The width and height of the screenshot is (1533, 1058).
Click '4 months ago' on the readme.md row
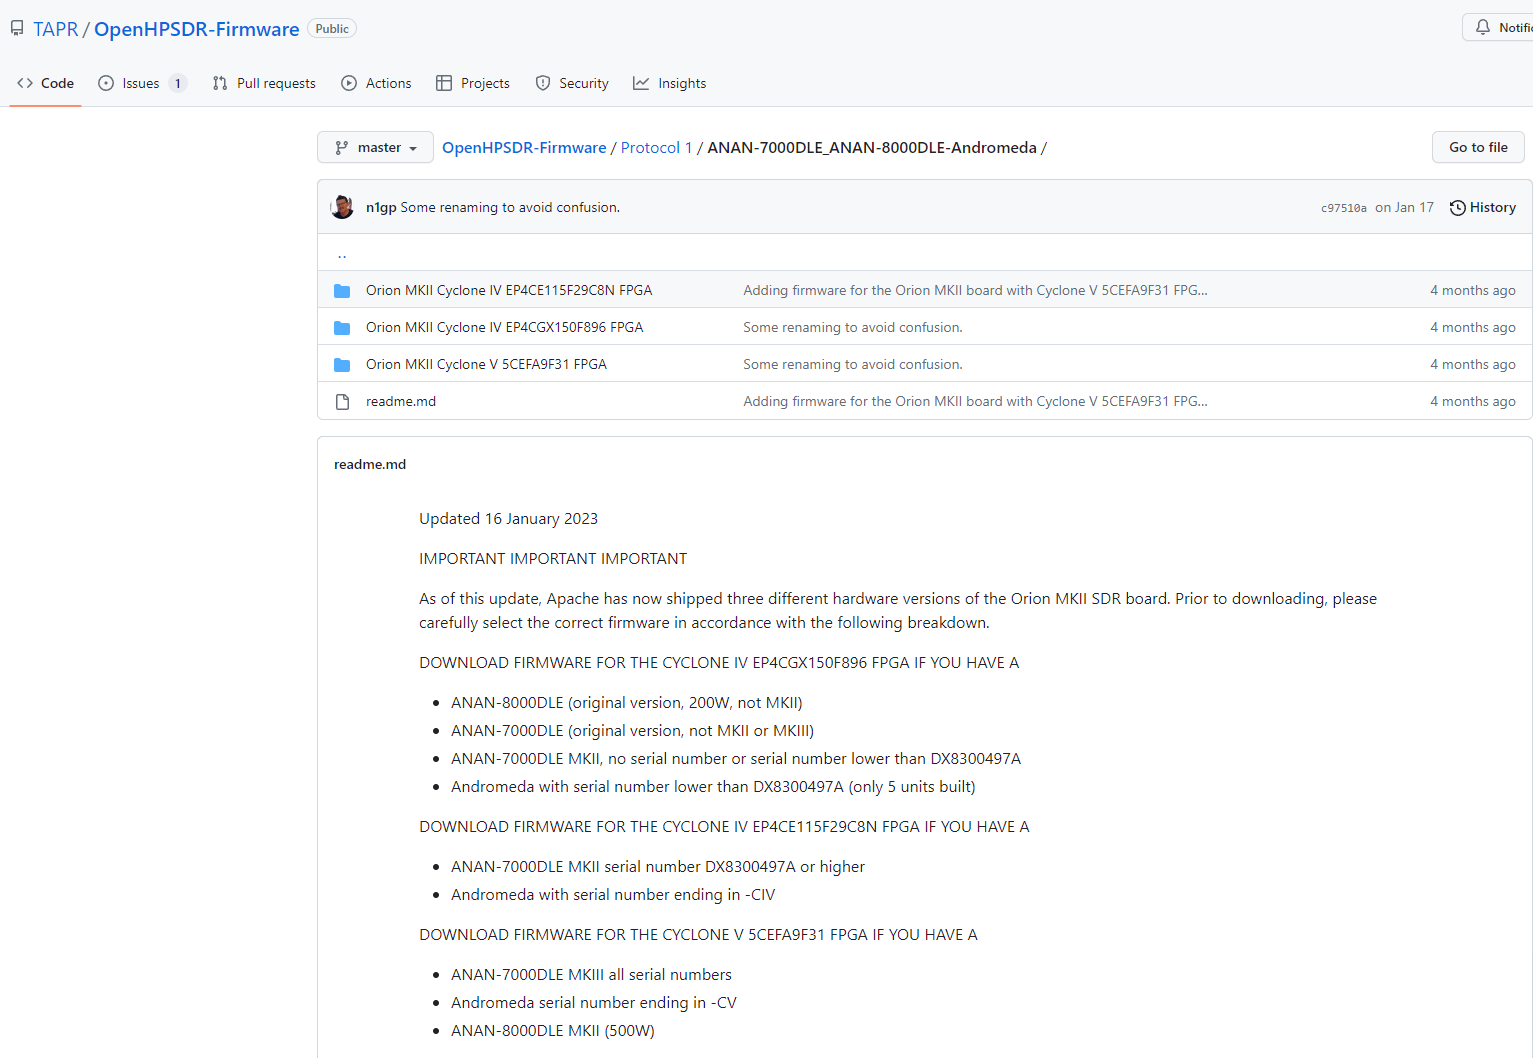[1472, 401]
